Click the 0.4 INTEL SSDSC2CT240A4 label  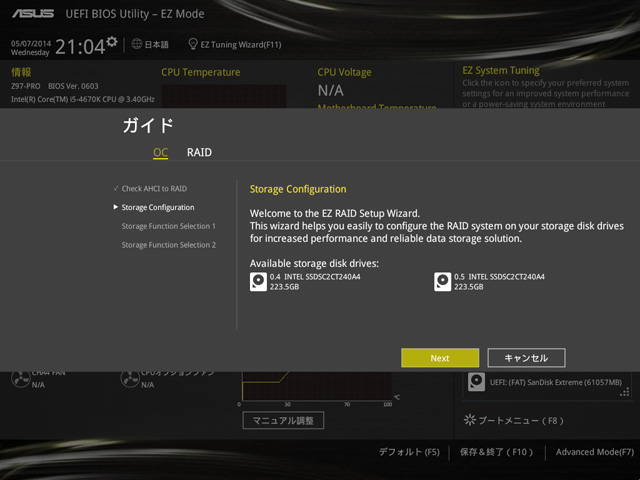tap(315, 277)
